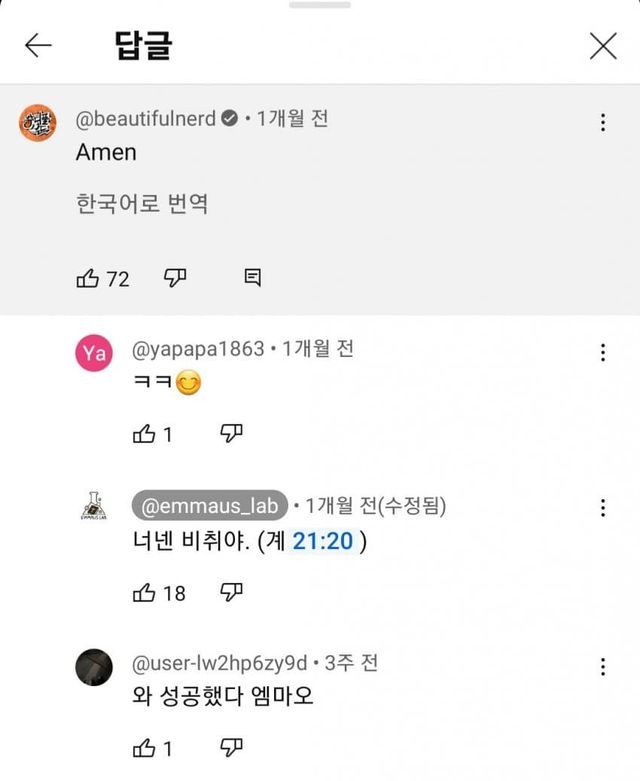
Task: Open more options for @yapapa1863 reply
Action: [603, 352]
